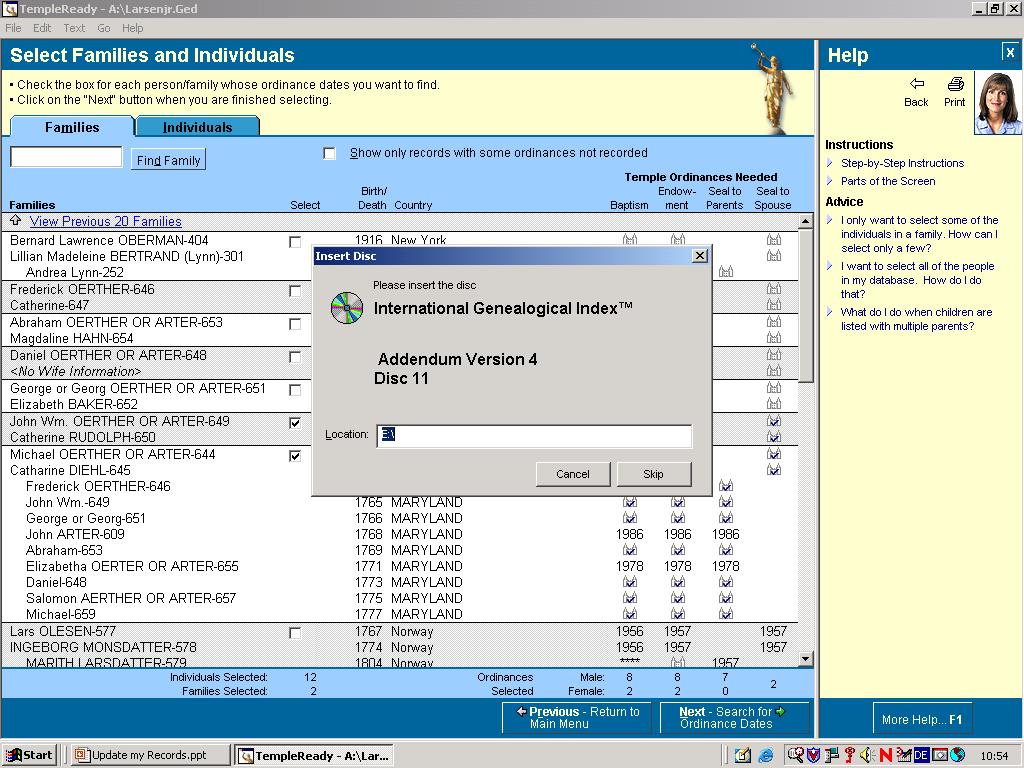Switch to Update my Records.ppt taskbar item
1024x768 pixels.
pos(150,755)
